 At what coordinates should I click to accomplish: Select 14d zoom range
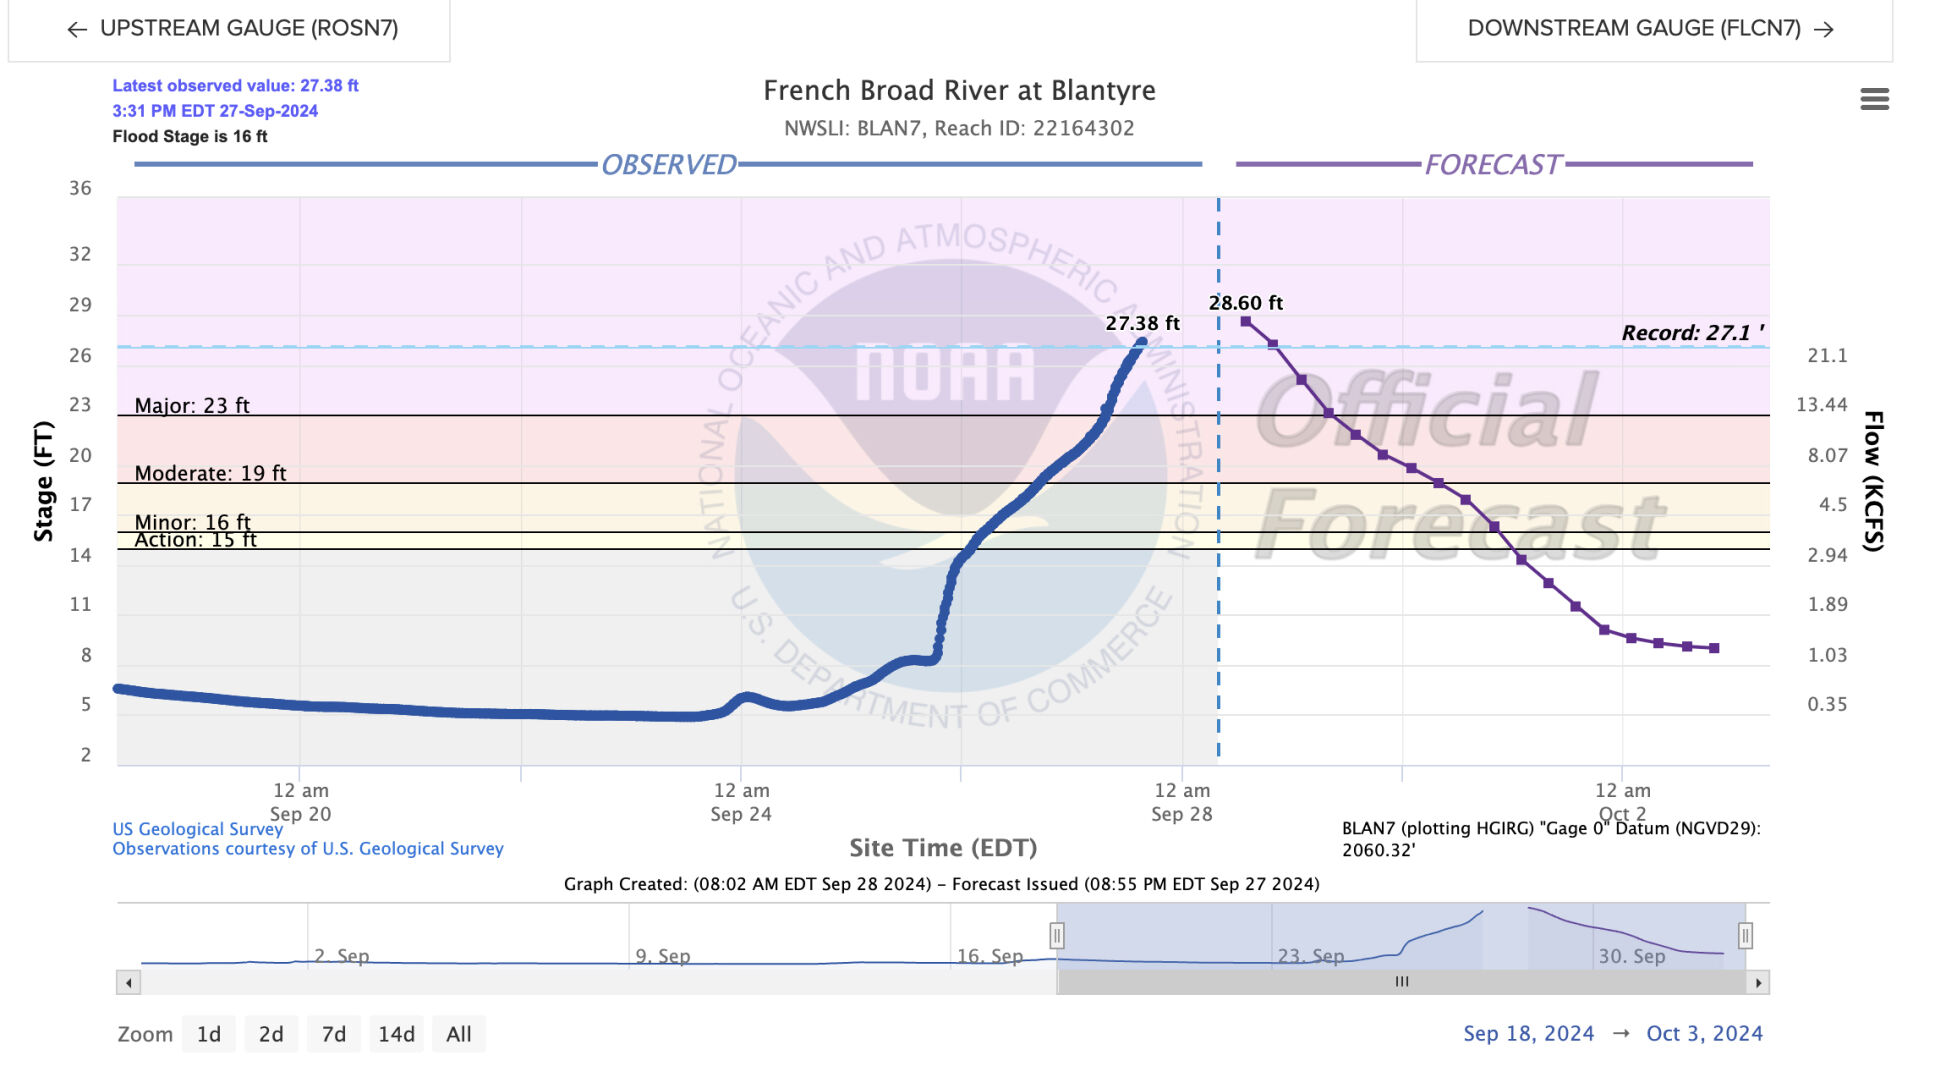(396, 1034)
